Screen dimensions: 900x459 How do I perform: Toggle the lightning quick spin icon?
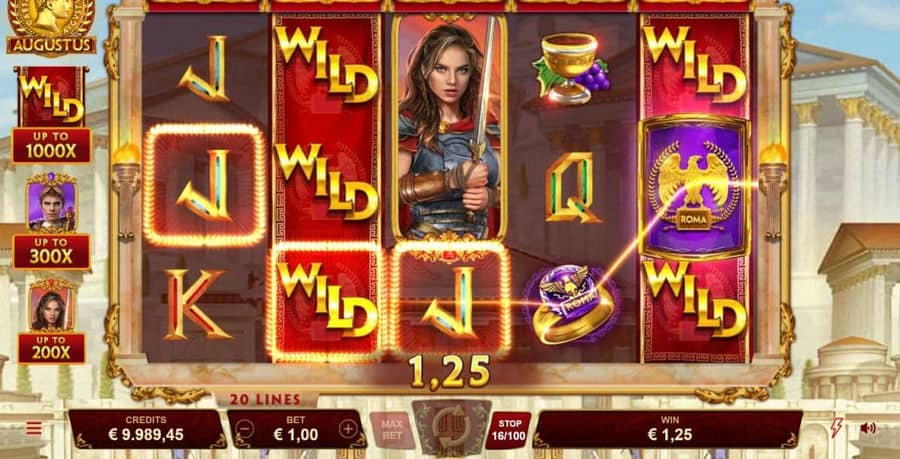point(837,428)
